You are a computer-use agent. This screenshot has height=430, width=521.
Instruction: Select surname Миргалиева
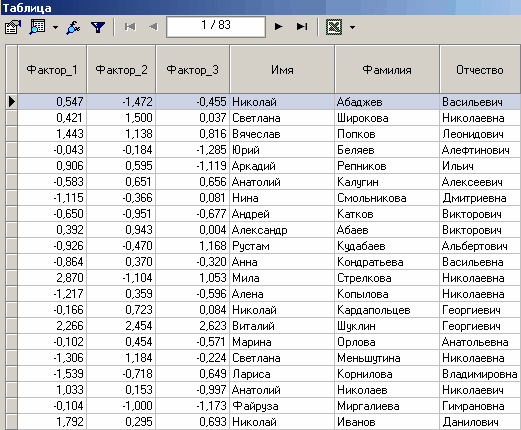point(368,406)
